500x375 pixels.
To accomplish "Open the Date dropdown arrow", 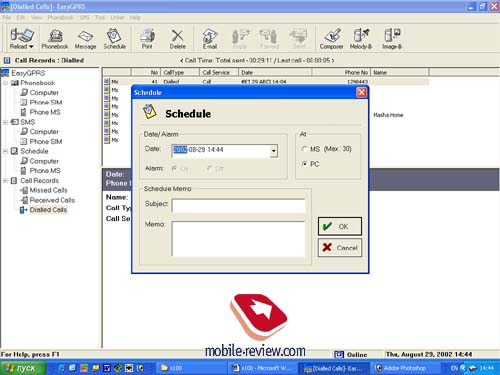I will 274,151.
